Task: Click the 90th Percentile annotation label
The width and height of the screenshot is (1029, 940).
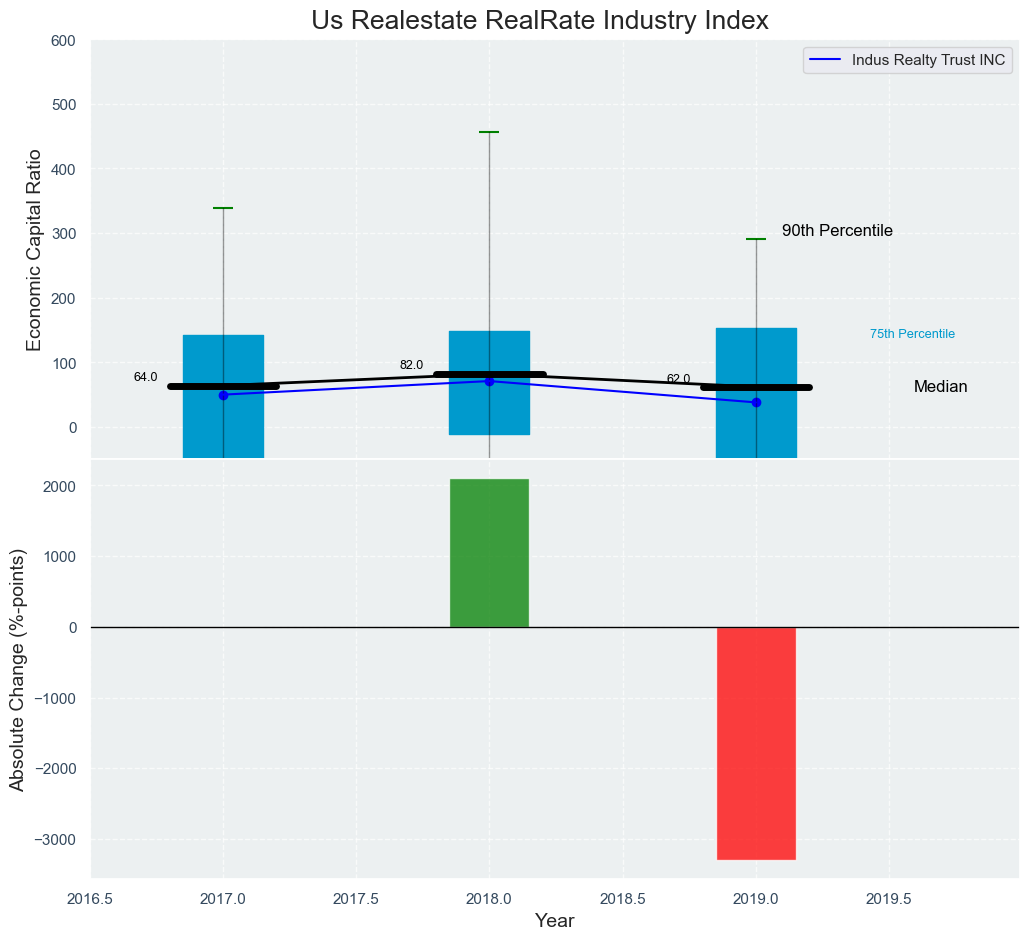Action: point(837,231)
